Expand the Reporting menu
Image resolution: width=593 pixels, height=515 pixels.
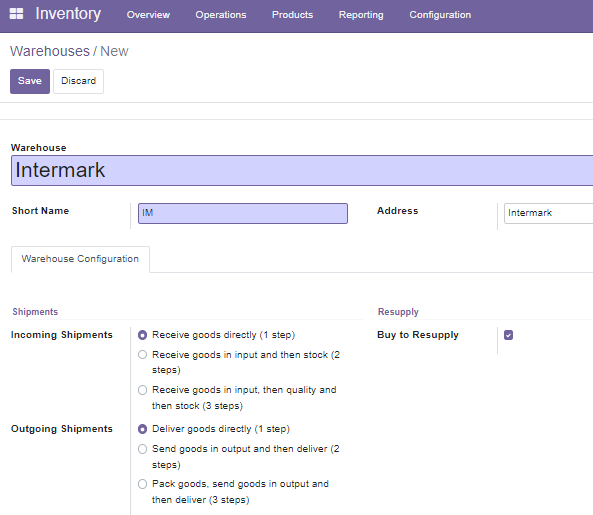click(x=361, y=15)
